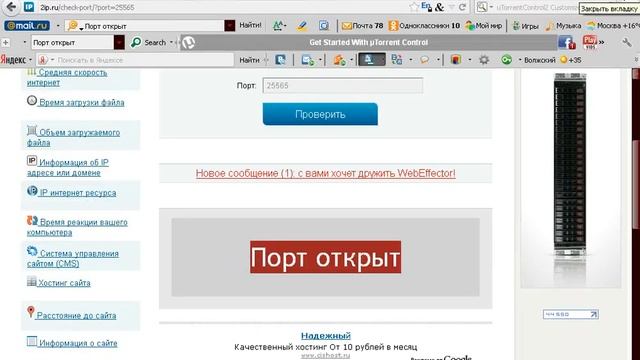Open dropdown on µTorrent search field
Image resolution: width=640 pixels, height=360 pixels.
click(x=119, y=42)
